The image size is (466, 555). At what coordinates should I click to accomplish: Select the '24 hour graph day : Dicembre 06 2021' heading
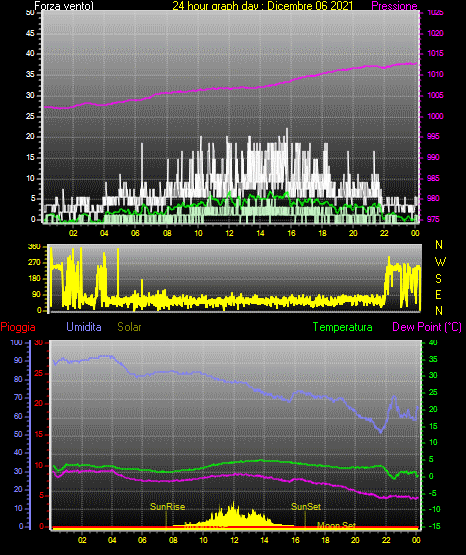pyautogui.click(x=263, y=6)
